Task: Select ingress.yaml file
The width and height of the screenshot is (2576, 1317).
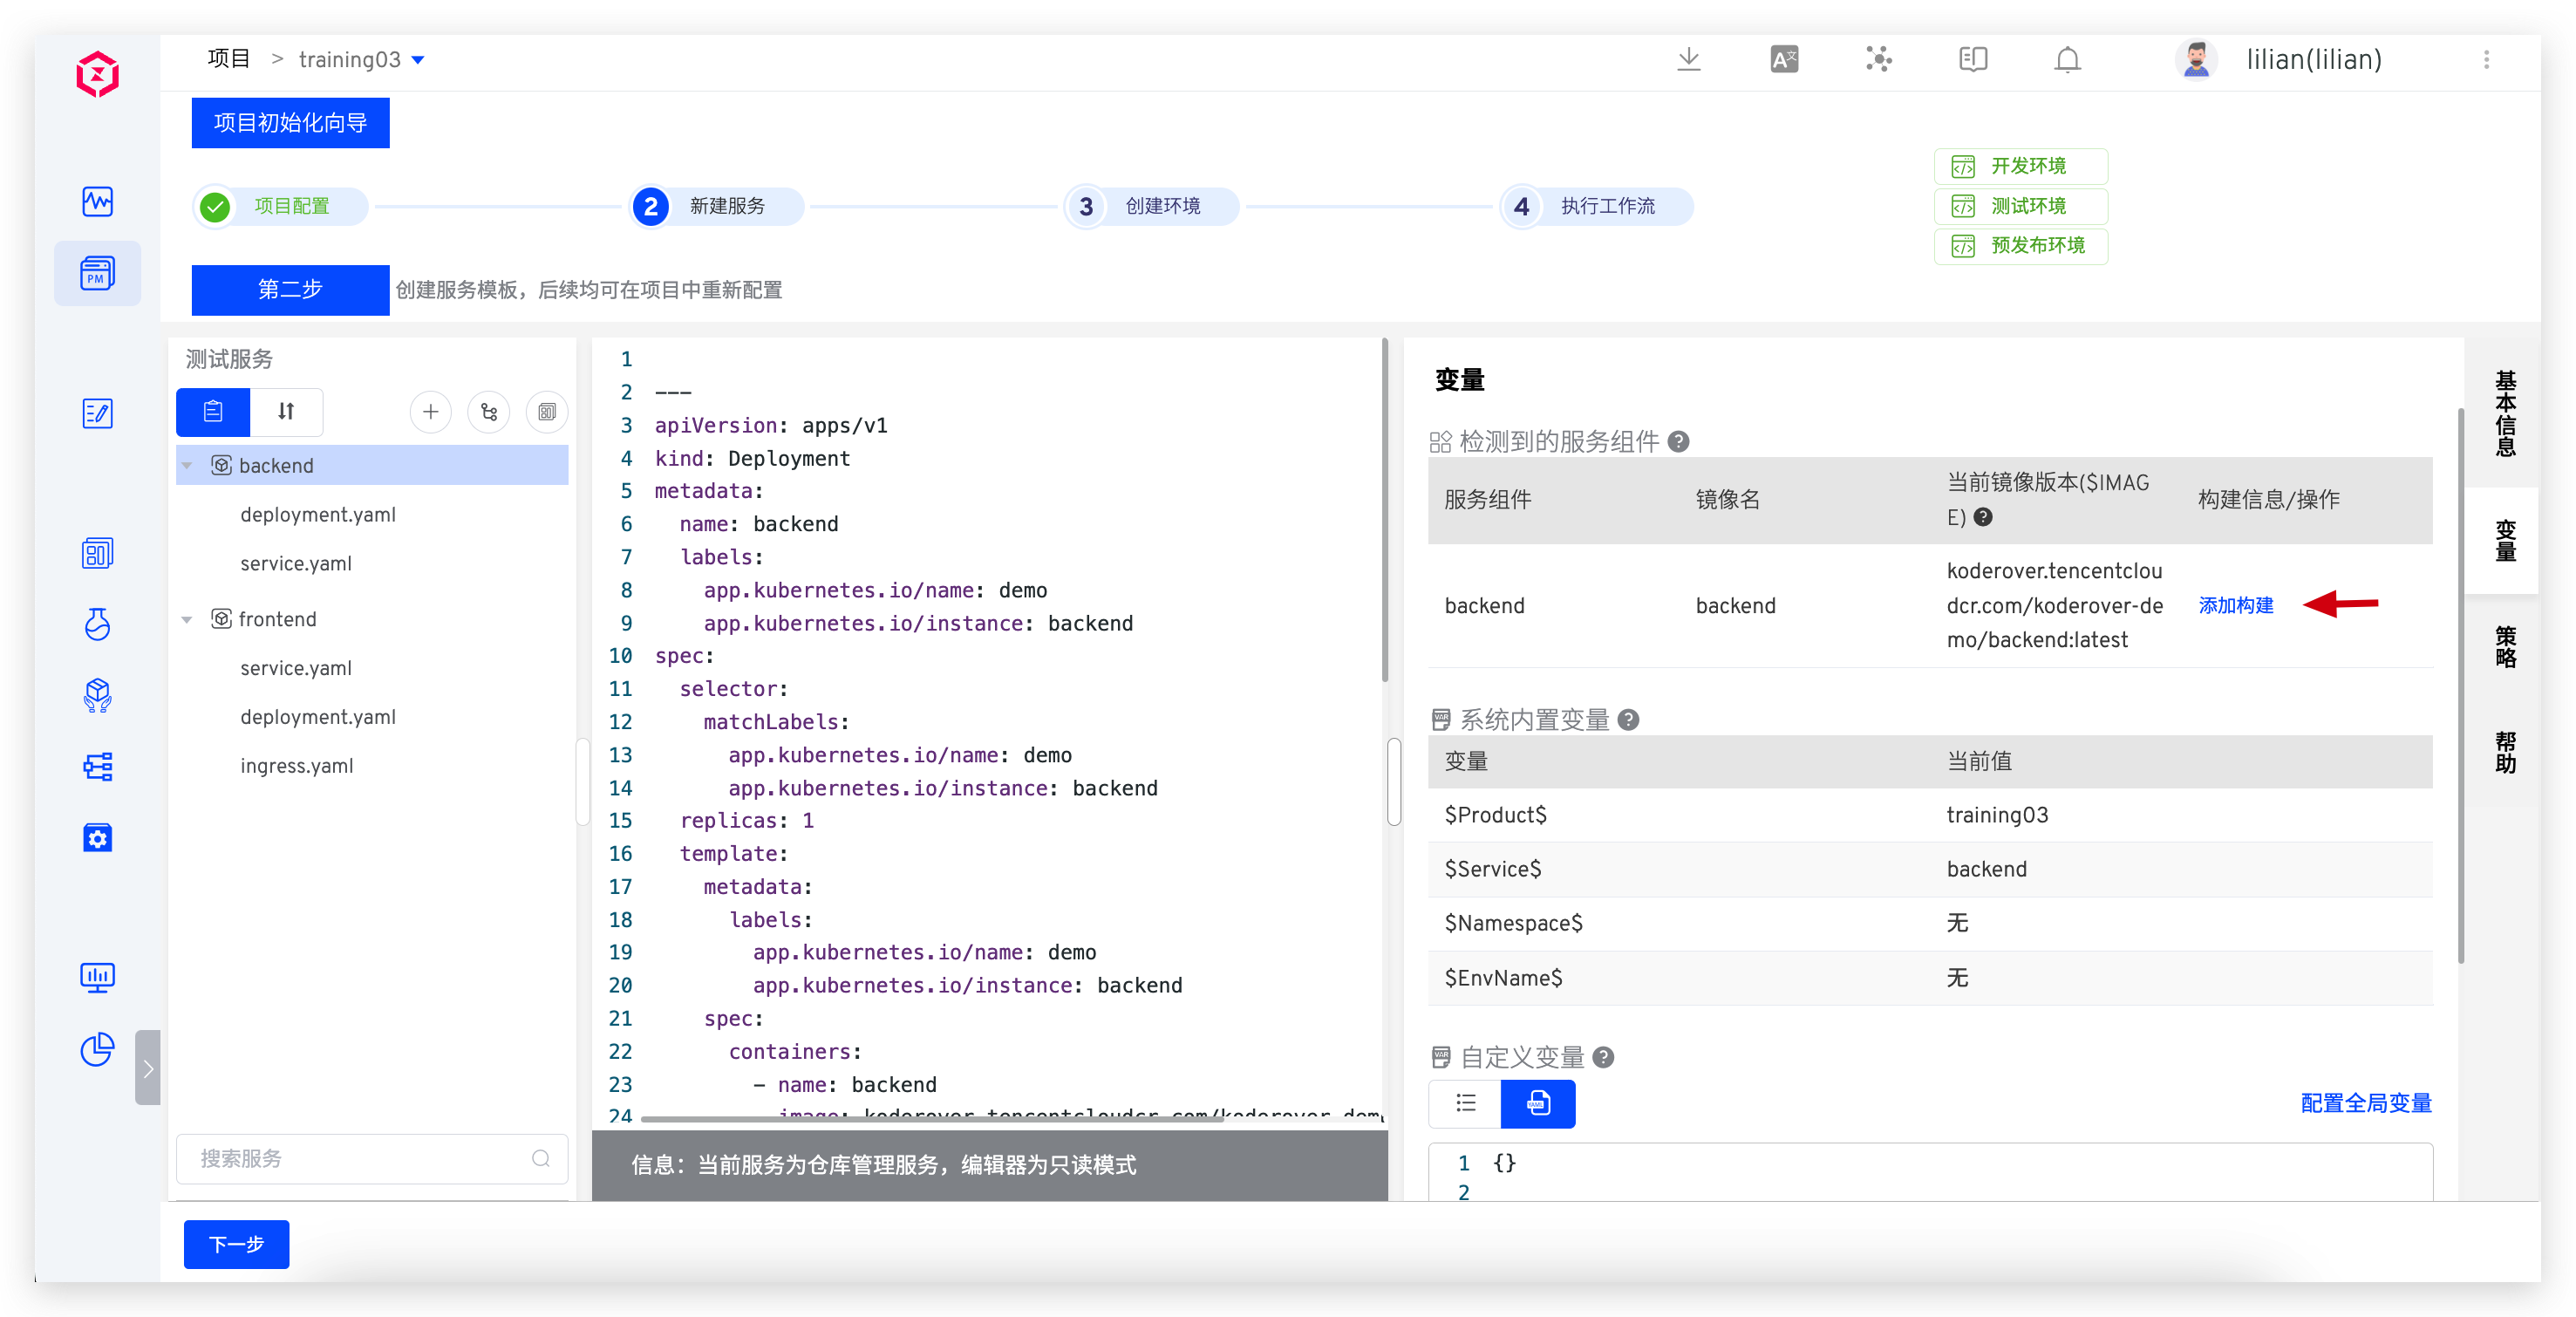Action: (x=297, y=766)
